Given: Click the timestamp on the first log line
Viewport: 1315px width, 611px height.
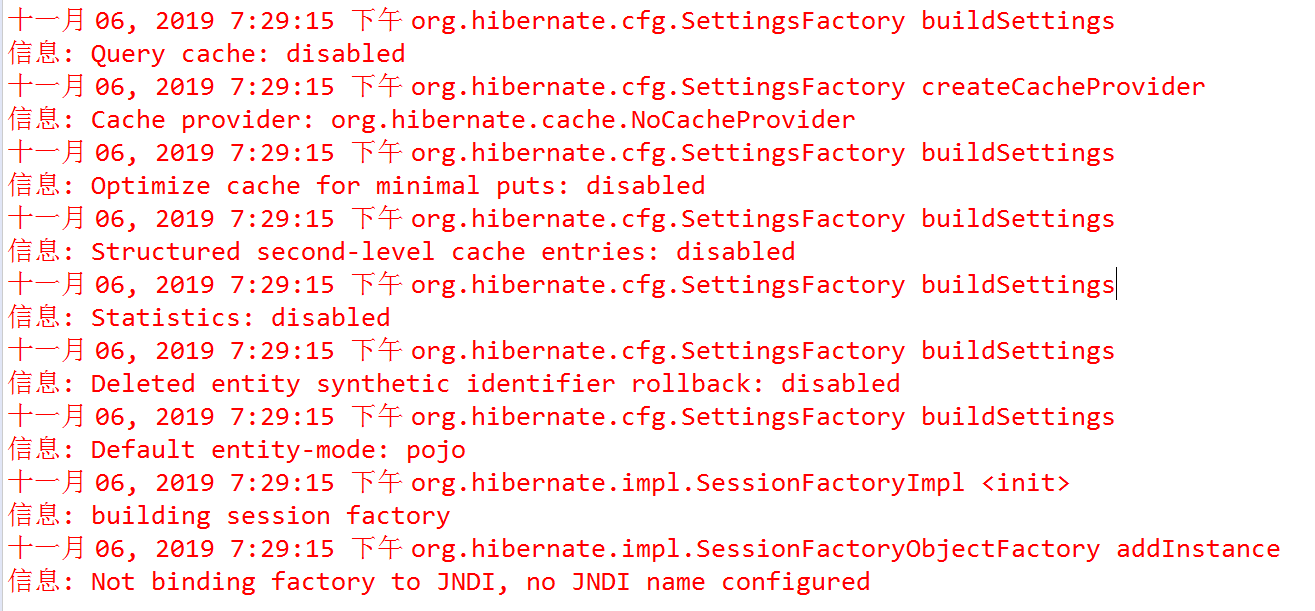Looking at the screenshot, I should pyautogui.click(x=205, y=21).
